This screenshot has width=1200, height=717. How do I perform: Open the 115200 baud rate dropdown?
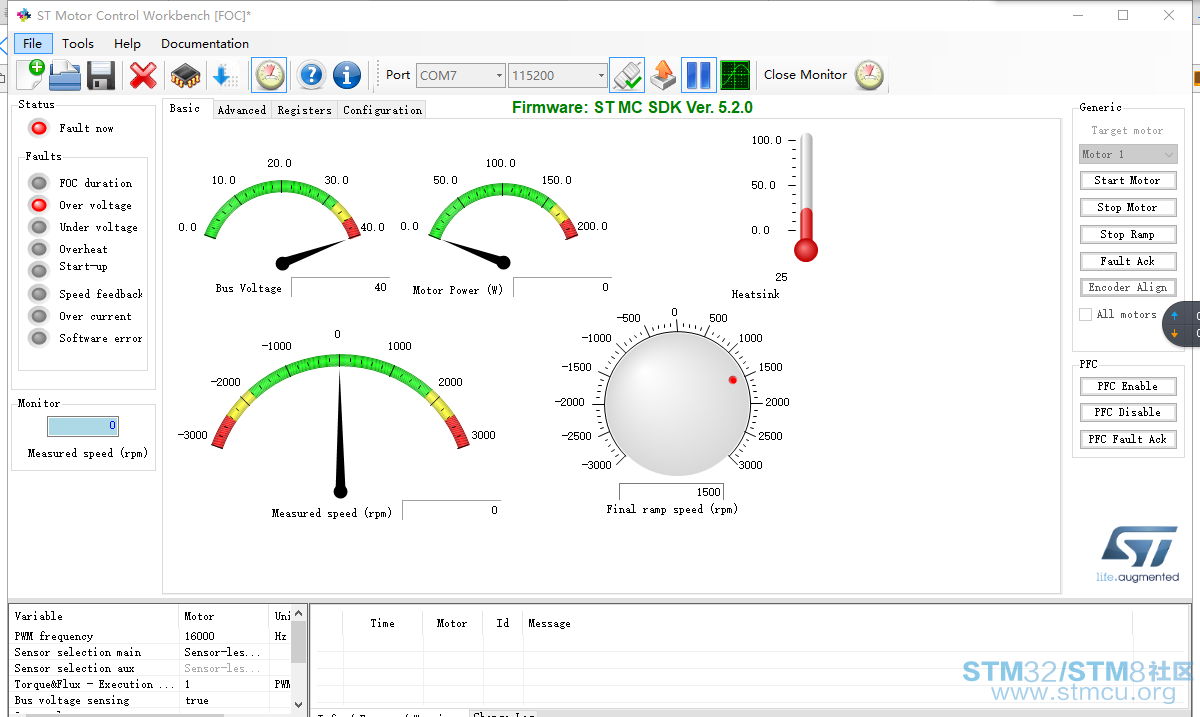(557, 75)
